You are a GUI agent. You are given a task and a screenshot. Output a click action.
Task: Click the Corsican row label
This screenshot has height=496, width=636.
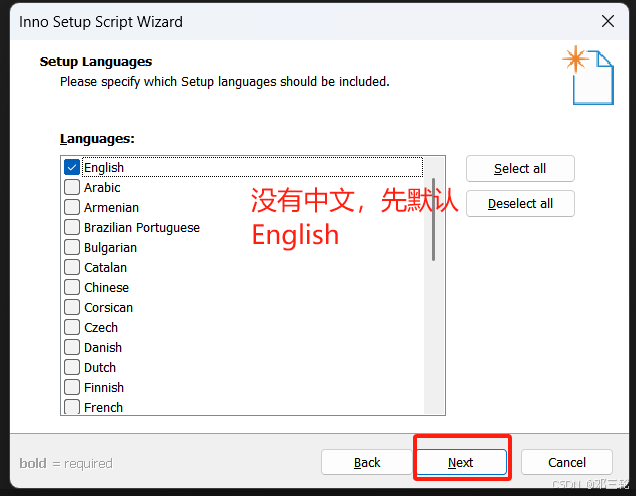pos(108,308)
